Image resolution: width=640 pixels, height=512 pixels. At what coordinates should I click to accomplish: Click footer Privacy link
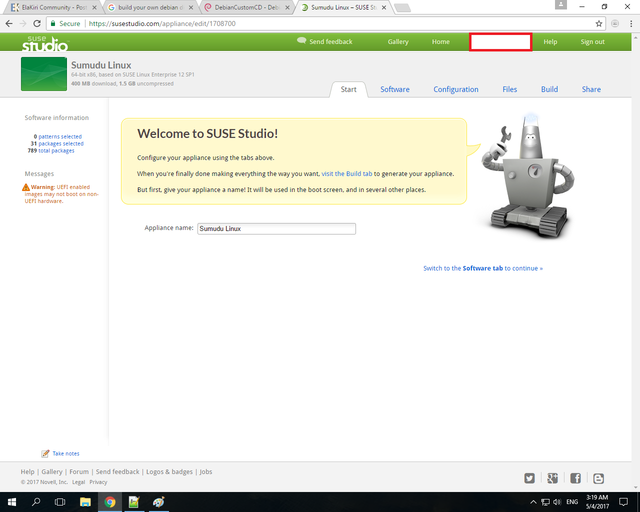point(98,482)
